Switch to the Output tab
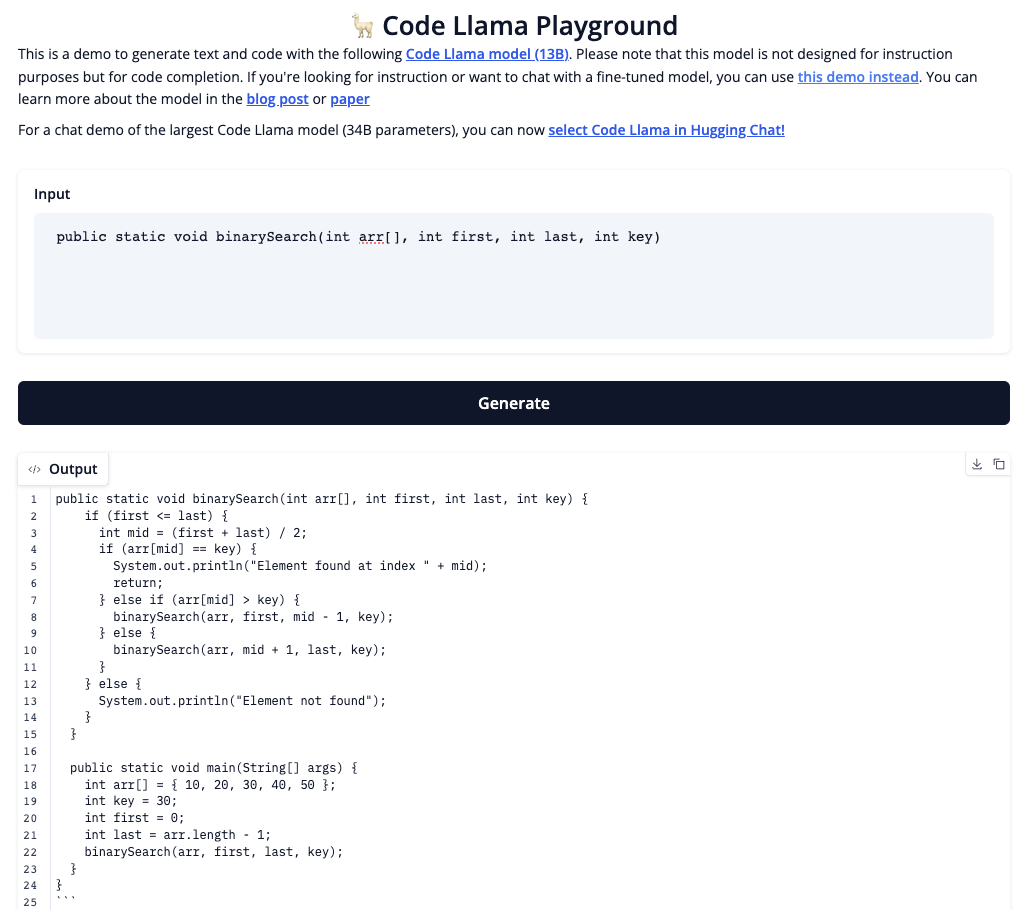Image resolution: width=1025 pixels, height=910 pixels. click(72, 468)
